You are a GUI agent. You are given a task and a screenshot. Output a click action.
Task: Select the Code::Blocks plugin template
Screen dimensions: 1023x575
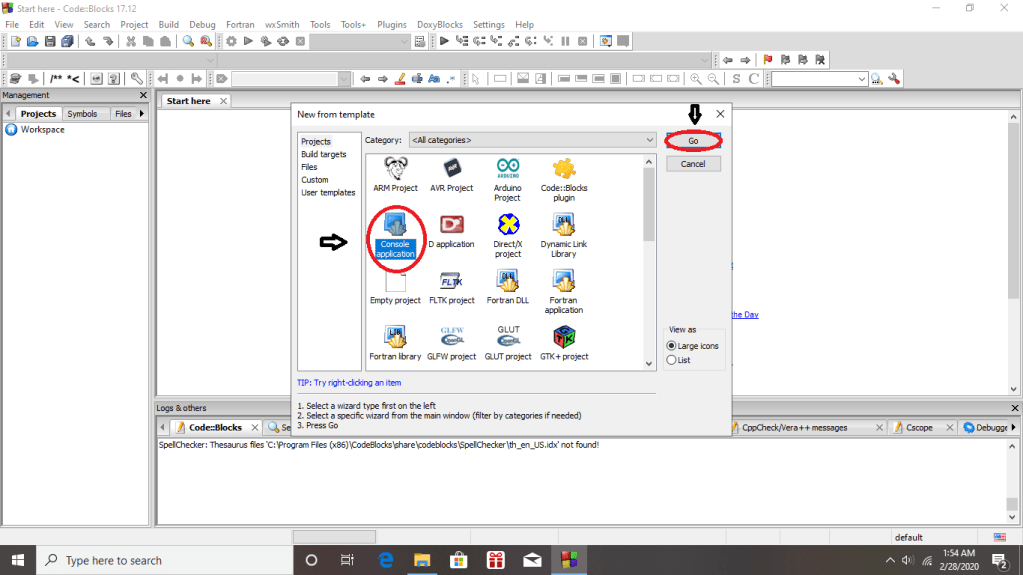(564, 169)
